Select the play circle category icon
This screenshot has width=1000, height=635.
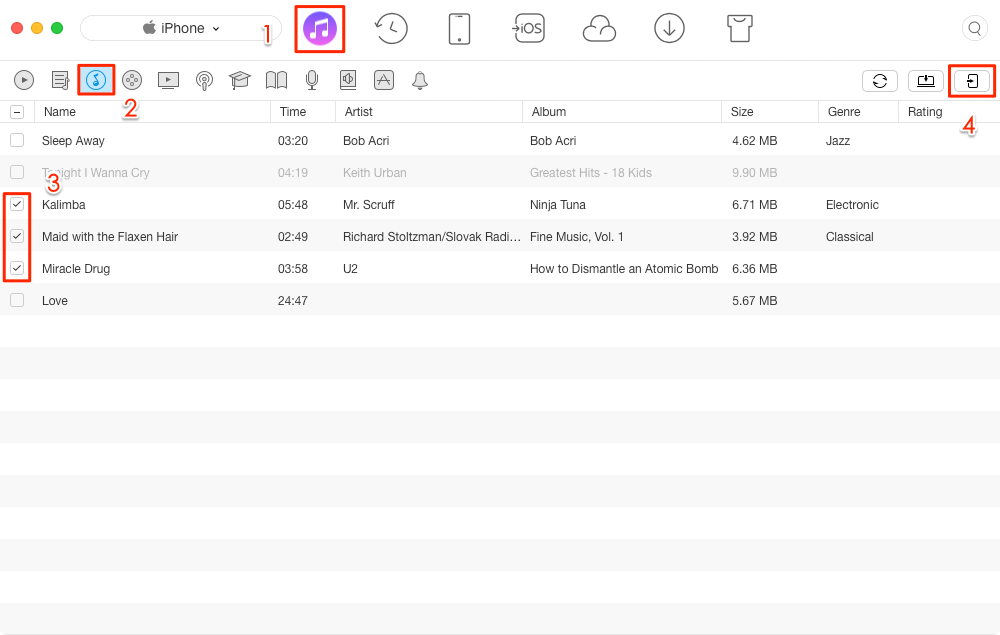[24, 80]
